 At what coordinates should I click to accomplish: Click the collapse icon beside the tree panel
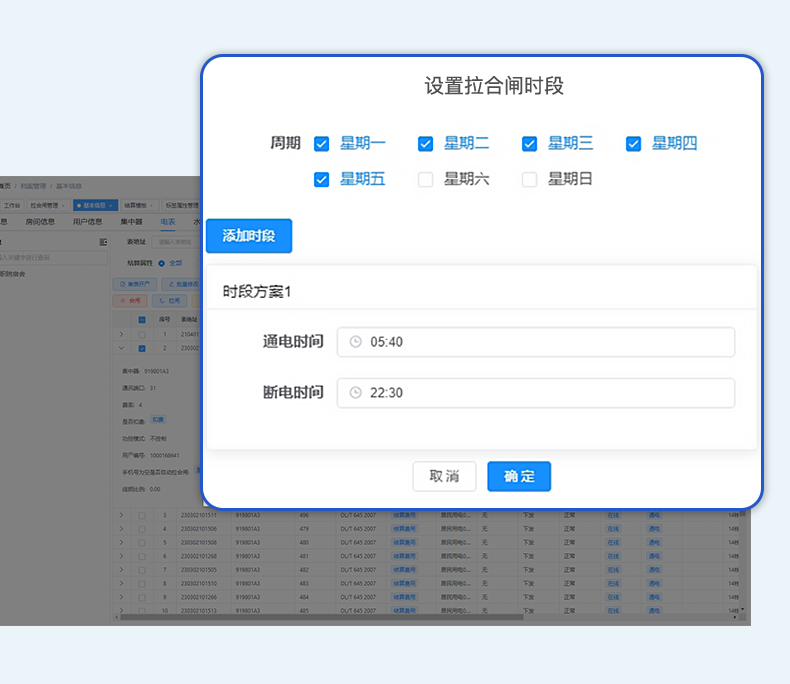coord(103,242)
